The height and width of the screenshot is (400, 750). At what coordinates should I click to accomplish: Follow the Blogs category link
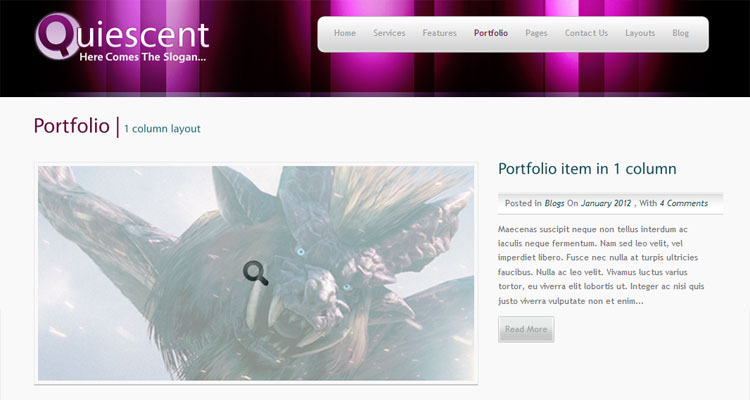554,203
